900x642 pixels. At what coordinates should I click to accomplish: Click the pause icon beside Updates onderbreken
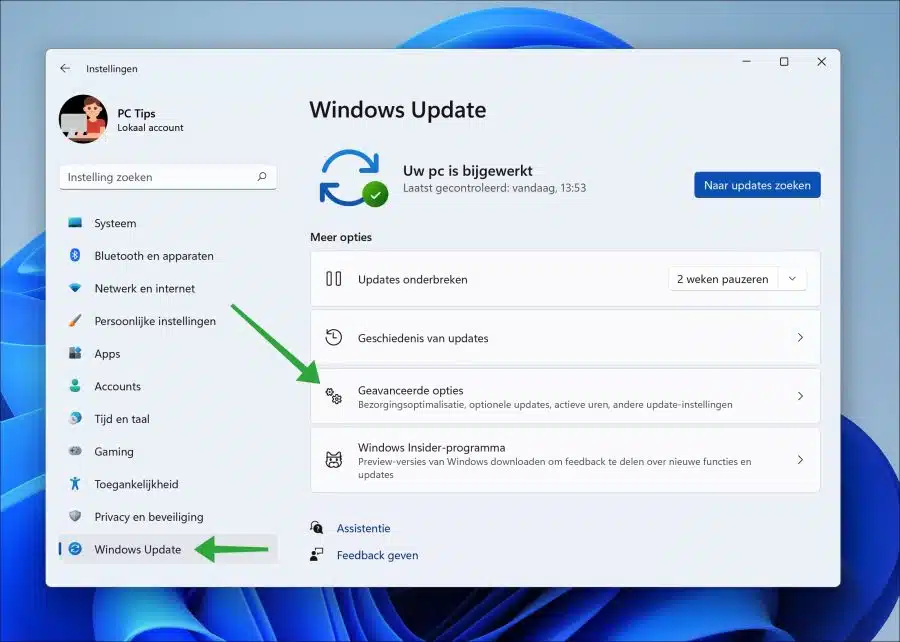click(x=333, y=279)
